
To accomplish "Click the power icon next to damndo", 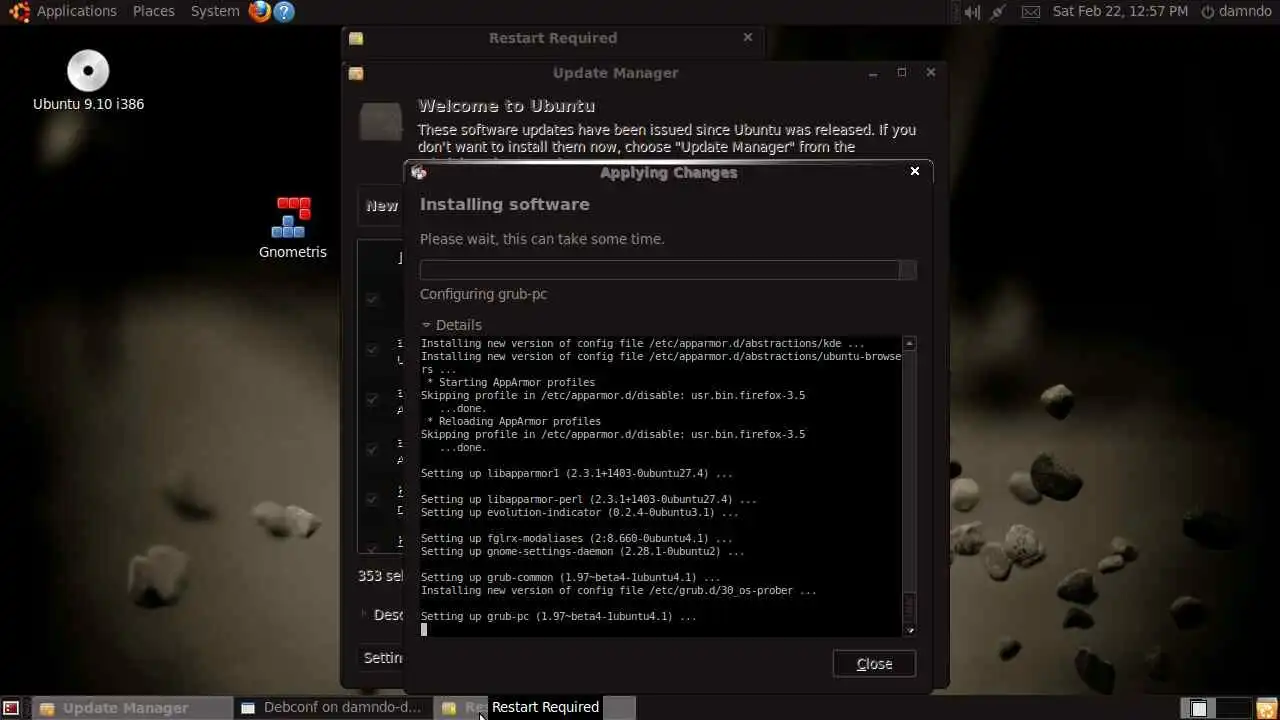I will (1207, 12).
